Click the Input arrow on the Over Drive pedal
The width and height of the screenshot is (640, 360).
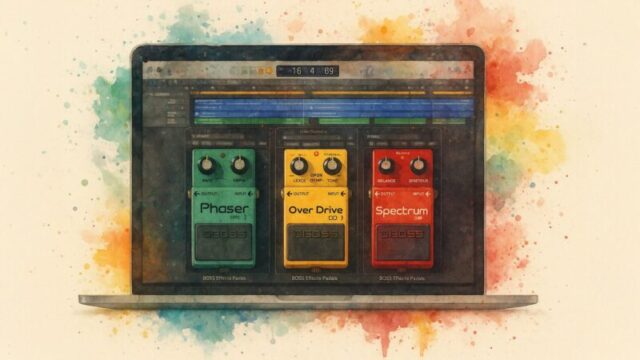pyautogui.click(x=344, y=194)
